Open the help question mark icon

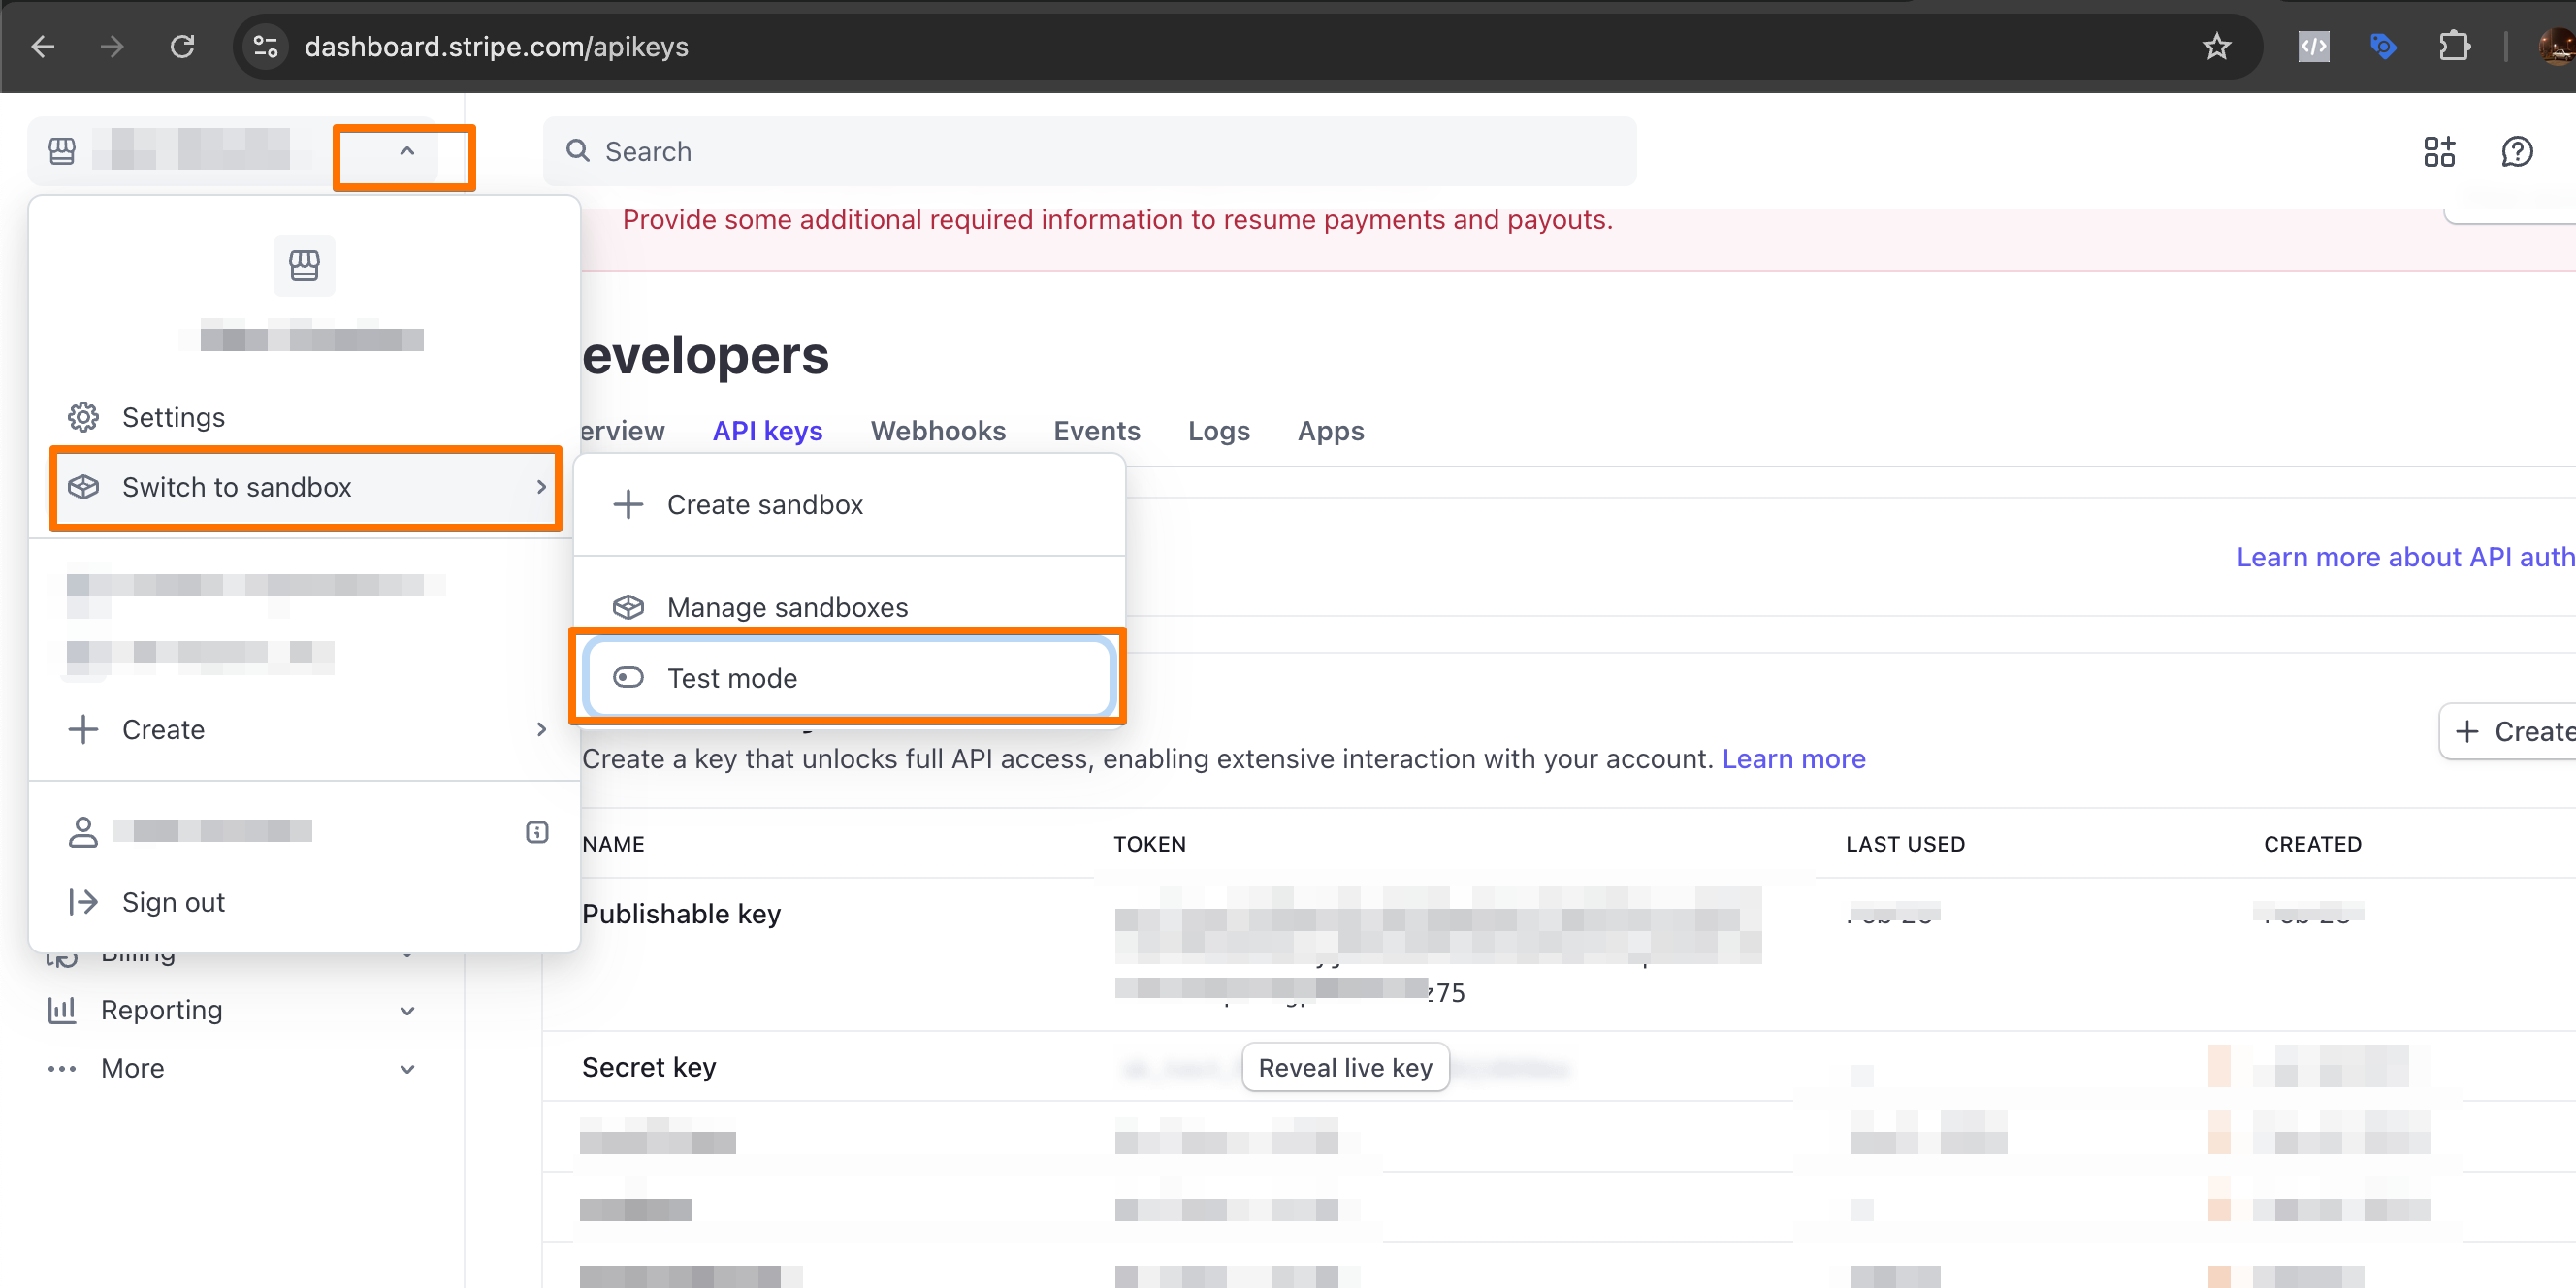[2516, 152]
